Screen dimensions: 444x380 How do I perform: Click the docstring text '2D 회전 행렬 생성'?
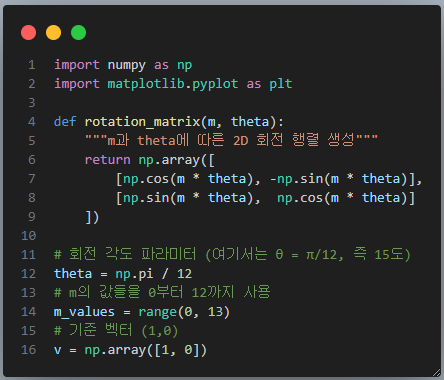(x=294, y=140)
